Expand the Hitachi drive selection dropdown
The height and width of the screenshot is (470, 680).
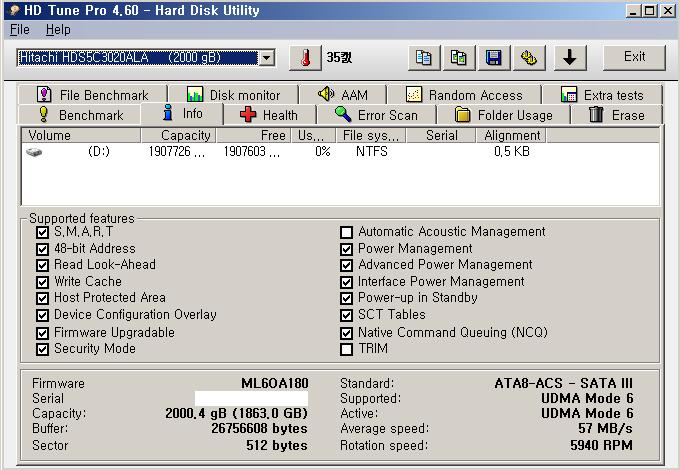(267, 57)
